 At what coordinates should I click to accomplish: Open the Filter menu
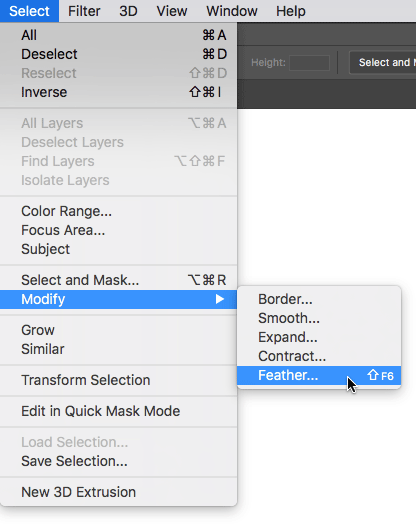pos(84,11)
